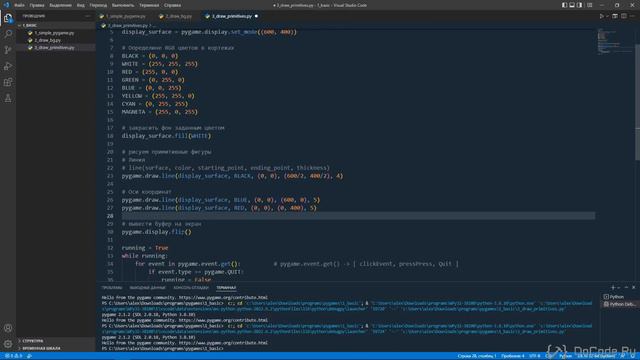This screenshot has height=360, width=640.
Task: Click Python language mode in status bar
Action: click(x=565, y=356)
